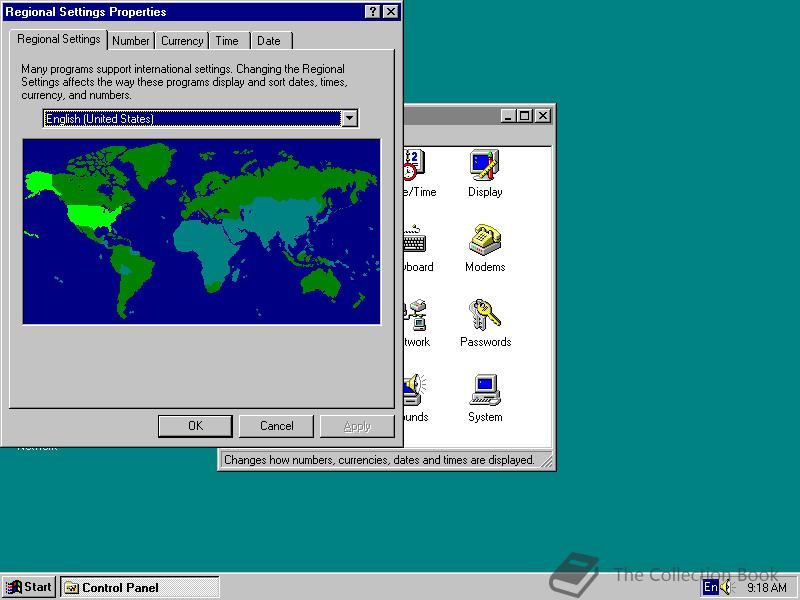Maximize the Control Panel window

[524, 116]
